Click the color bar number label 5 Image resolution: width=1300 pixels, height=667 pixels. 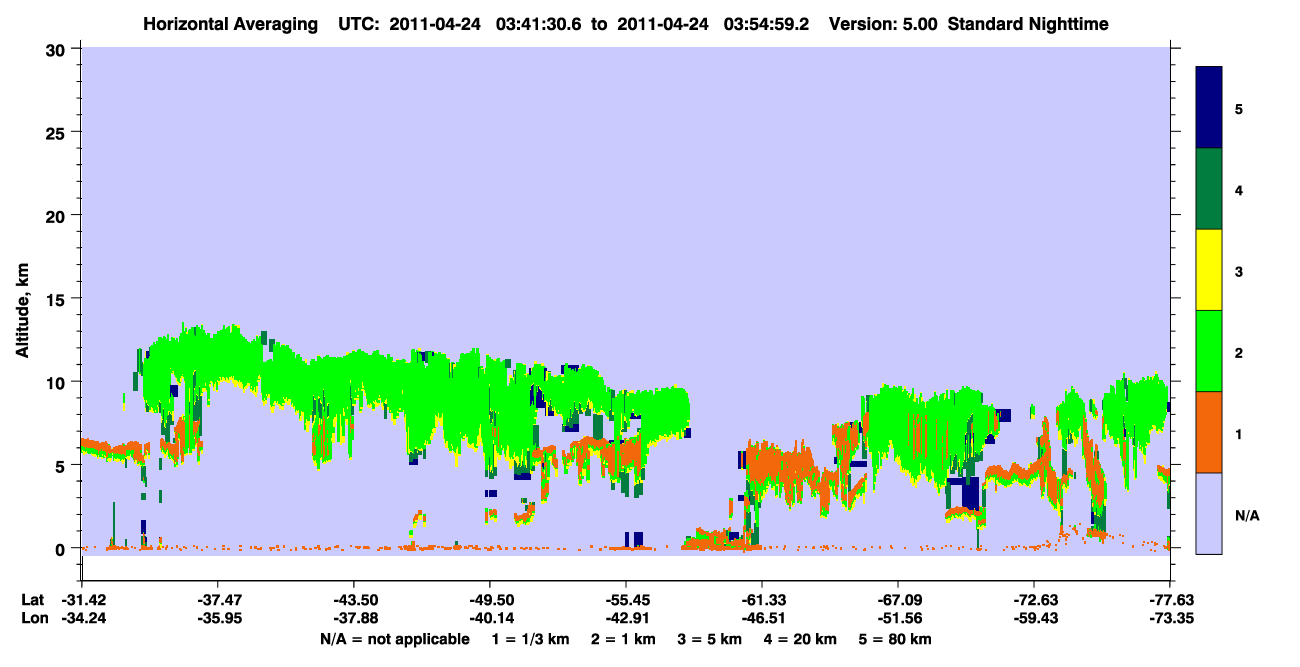[1239, 108]
